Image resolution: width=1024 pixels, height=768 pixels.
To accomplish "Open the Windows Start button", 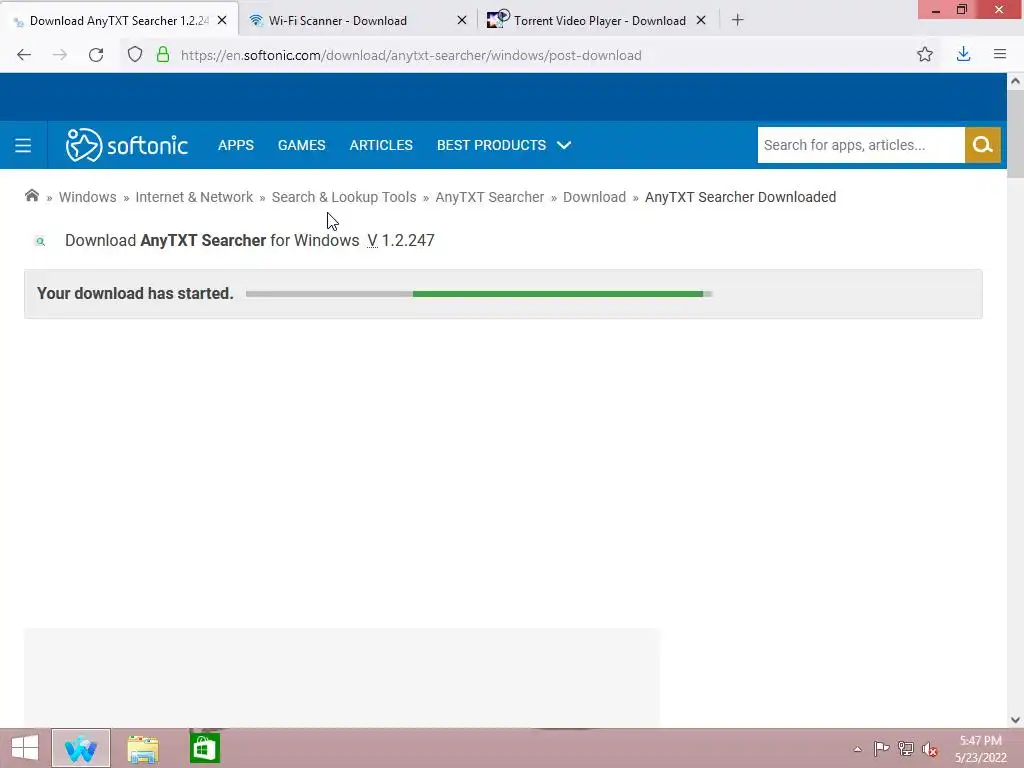I will (25, 748).
